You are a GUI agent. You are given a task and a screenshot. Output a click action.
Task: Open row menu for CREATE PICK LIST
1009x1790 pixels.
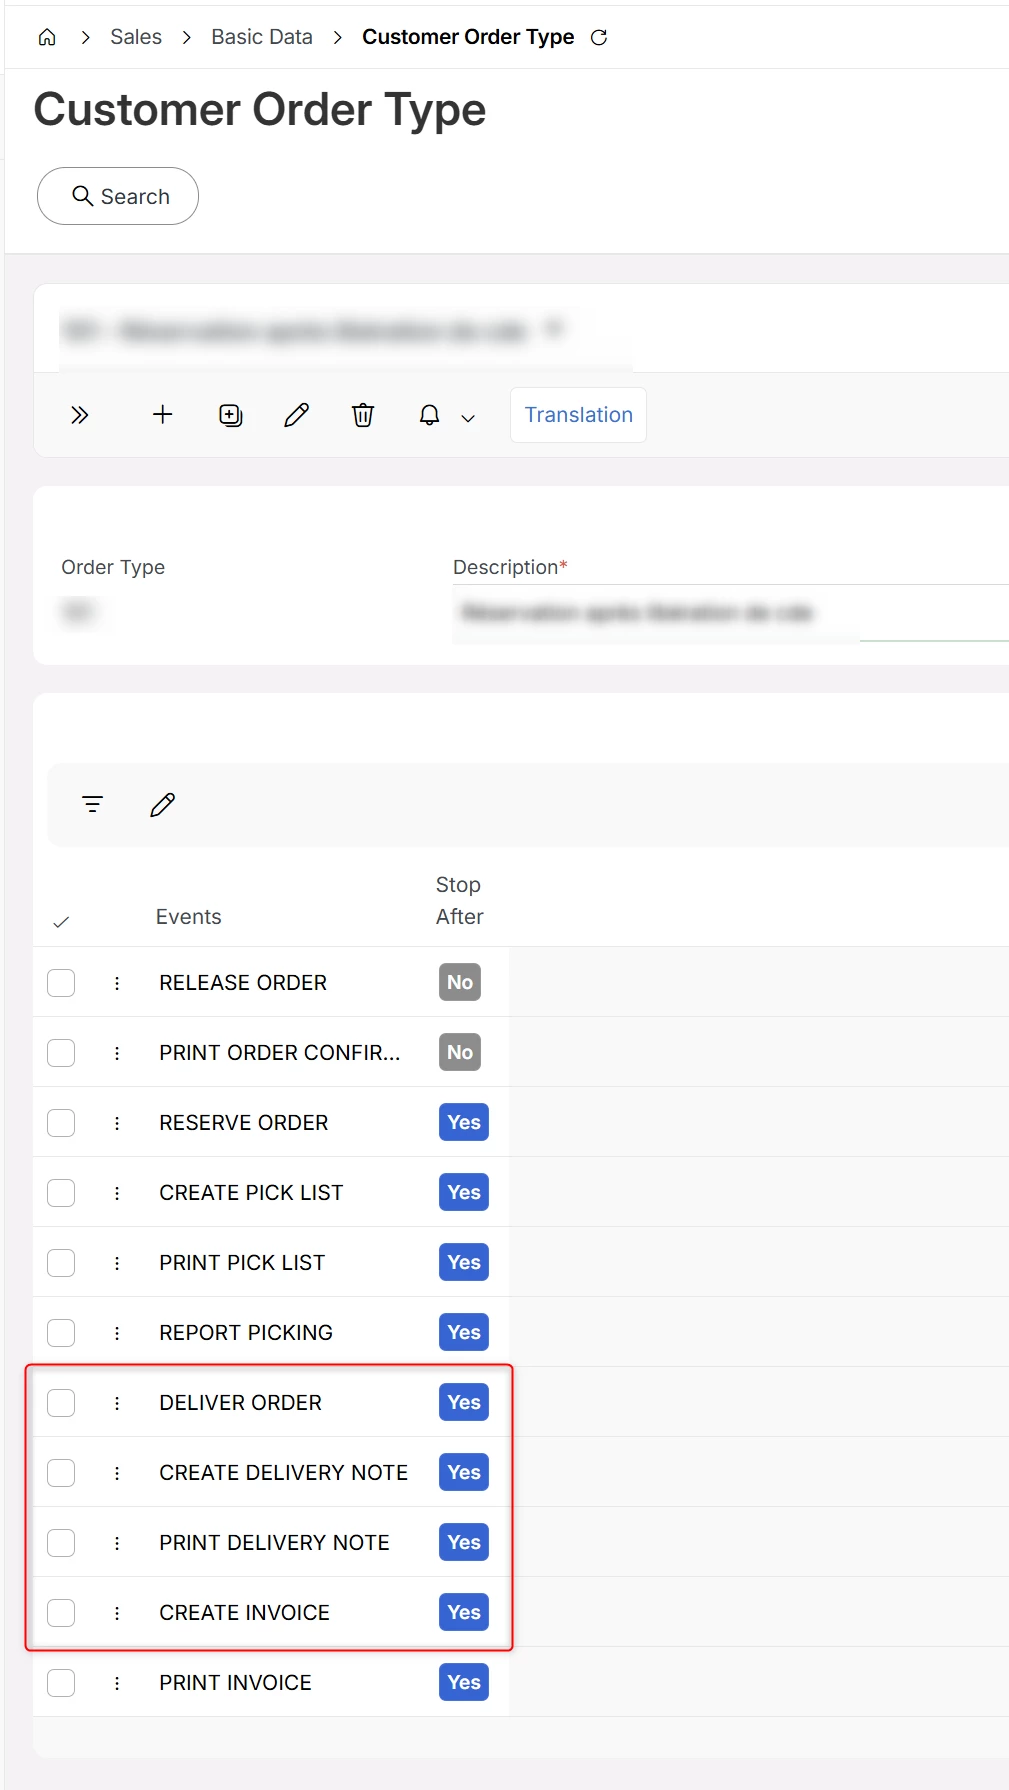(x=117, y=1193)
